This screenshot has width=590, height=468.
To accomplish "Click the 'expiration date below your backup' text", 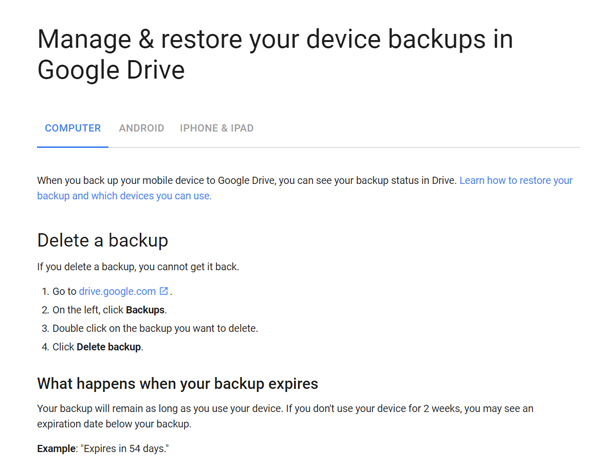I will (x=114, y=424).
